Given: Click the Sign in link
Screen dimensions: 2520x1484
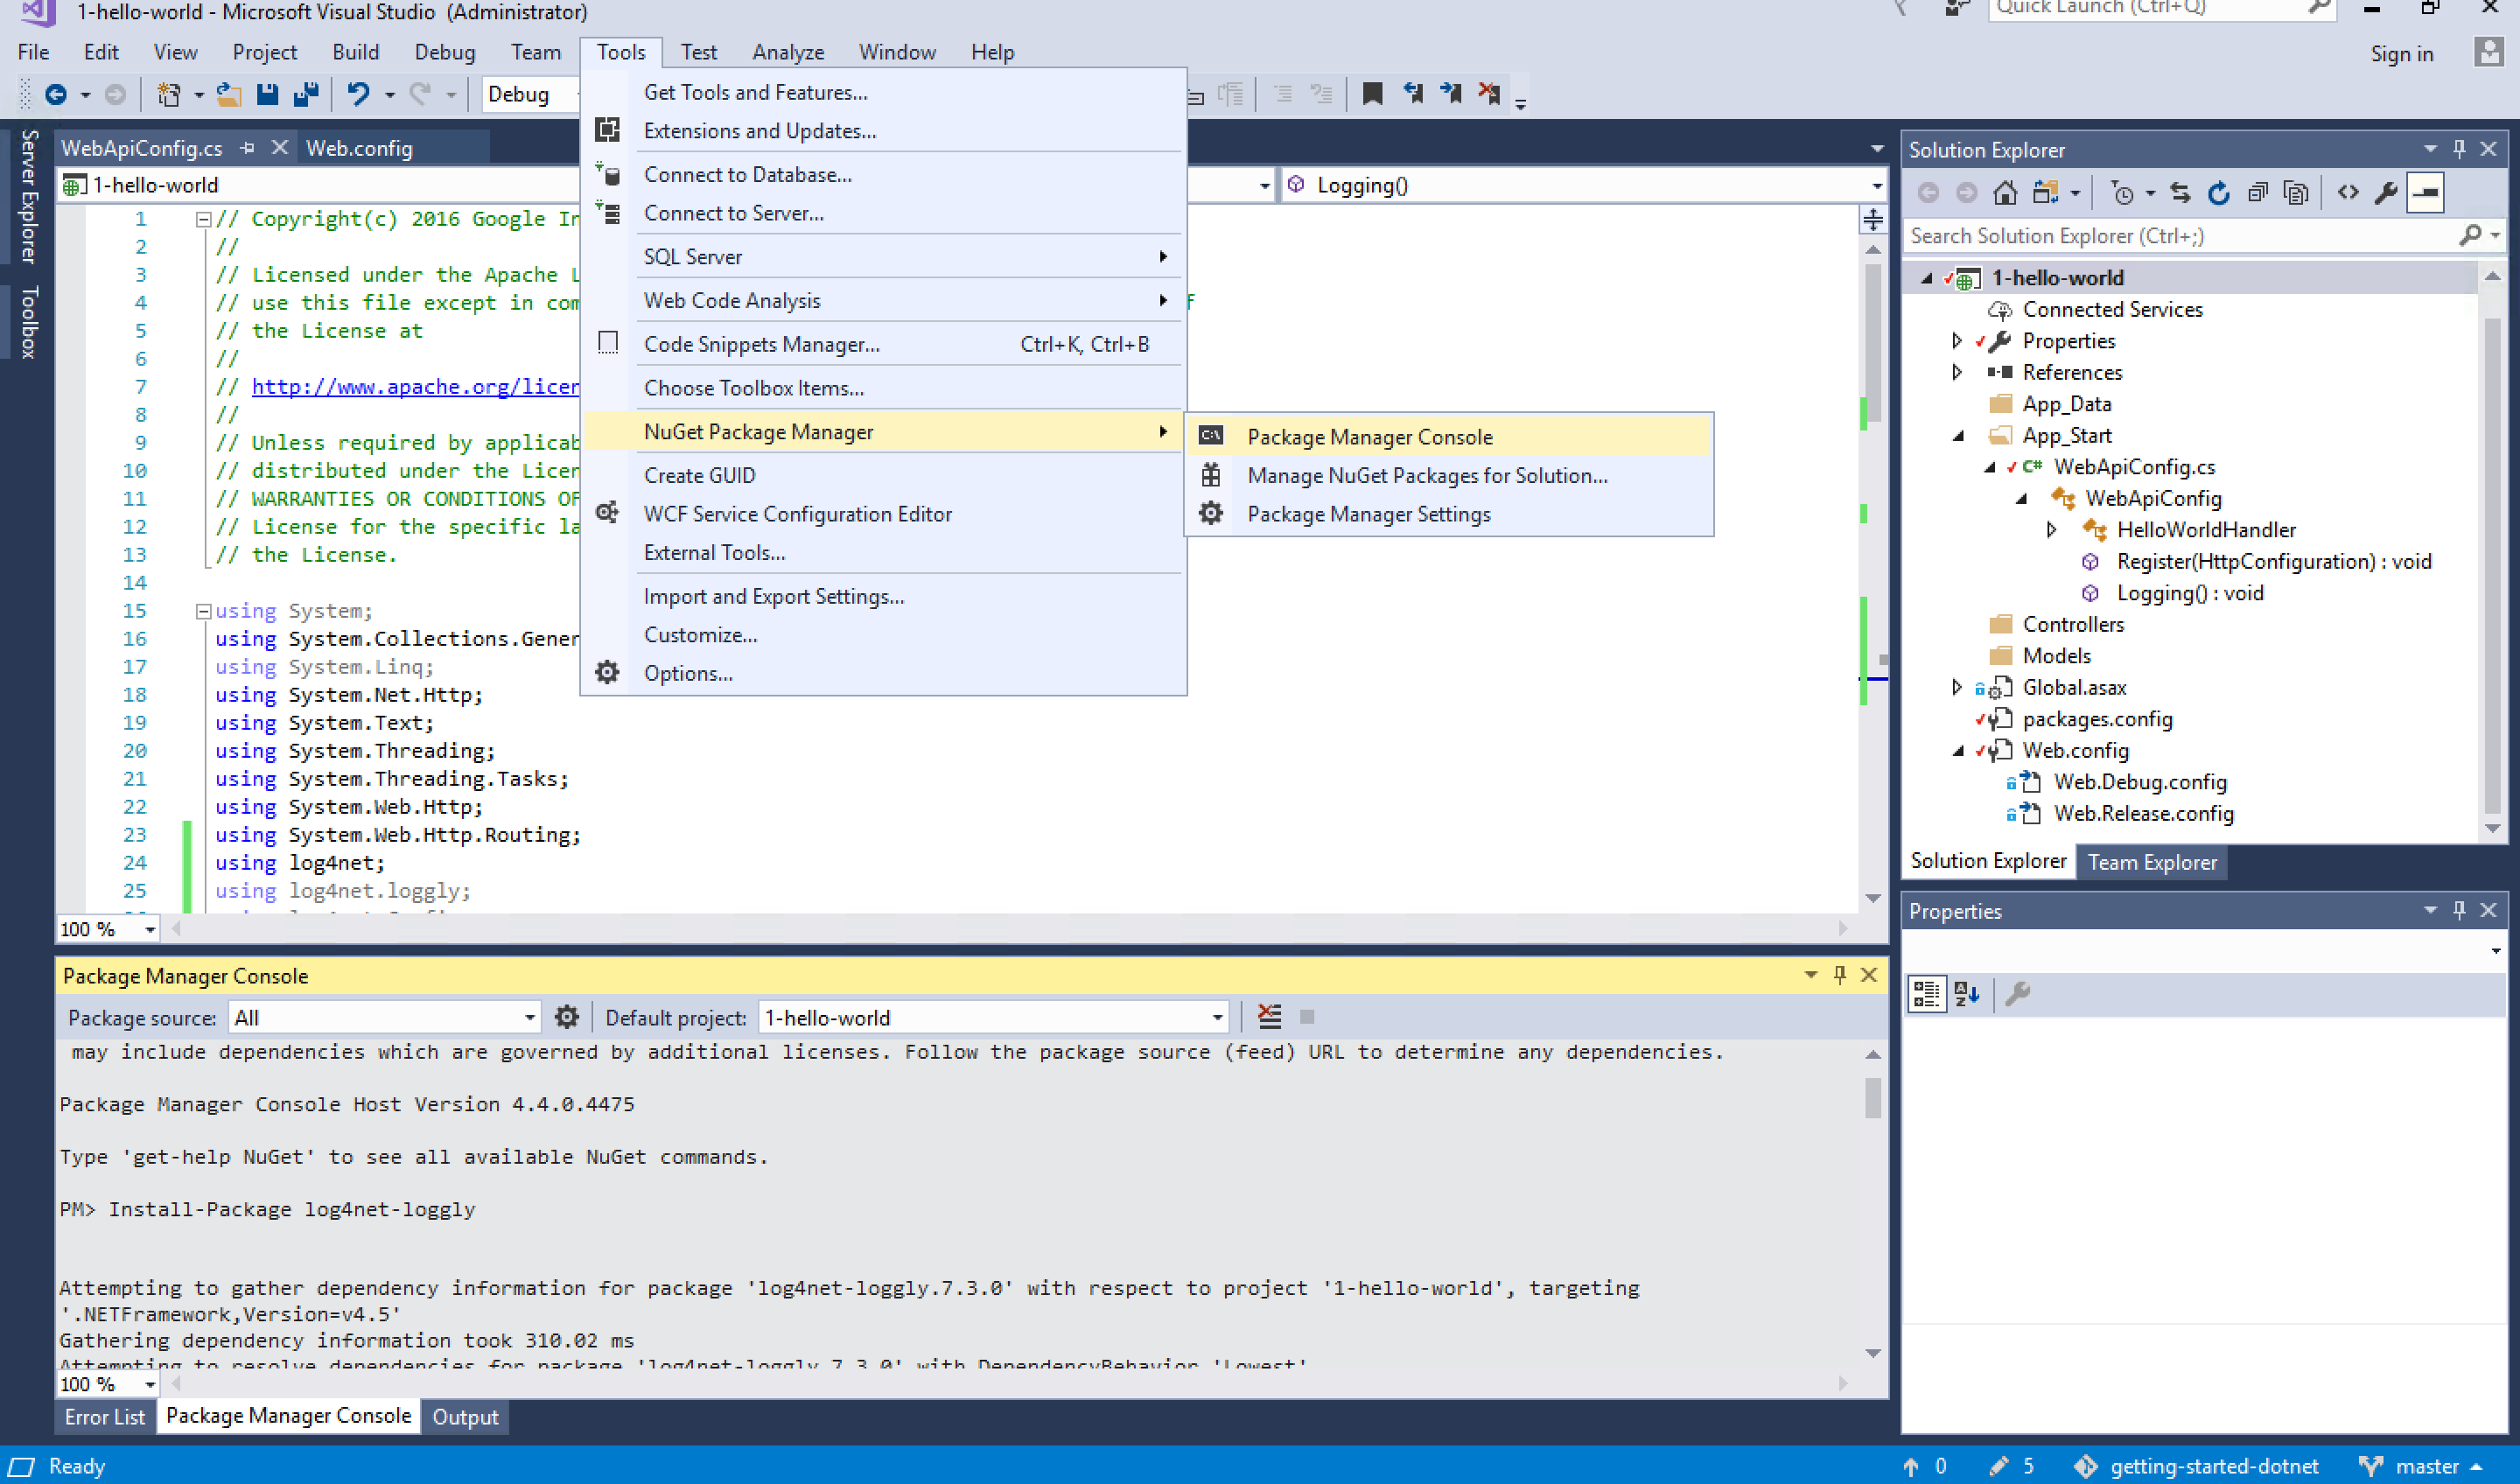Looking at the screenshot, I should pyautogui.click(x=2401, y=54).
